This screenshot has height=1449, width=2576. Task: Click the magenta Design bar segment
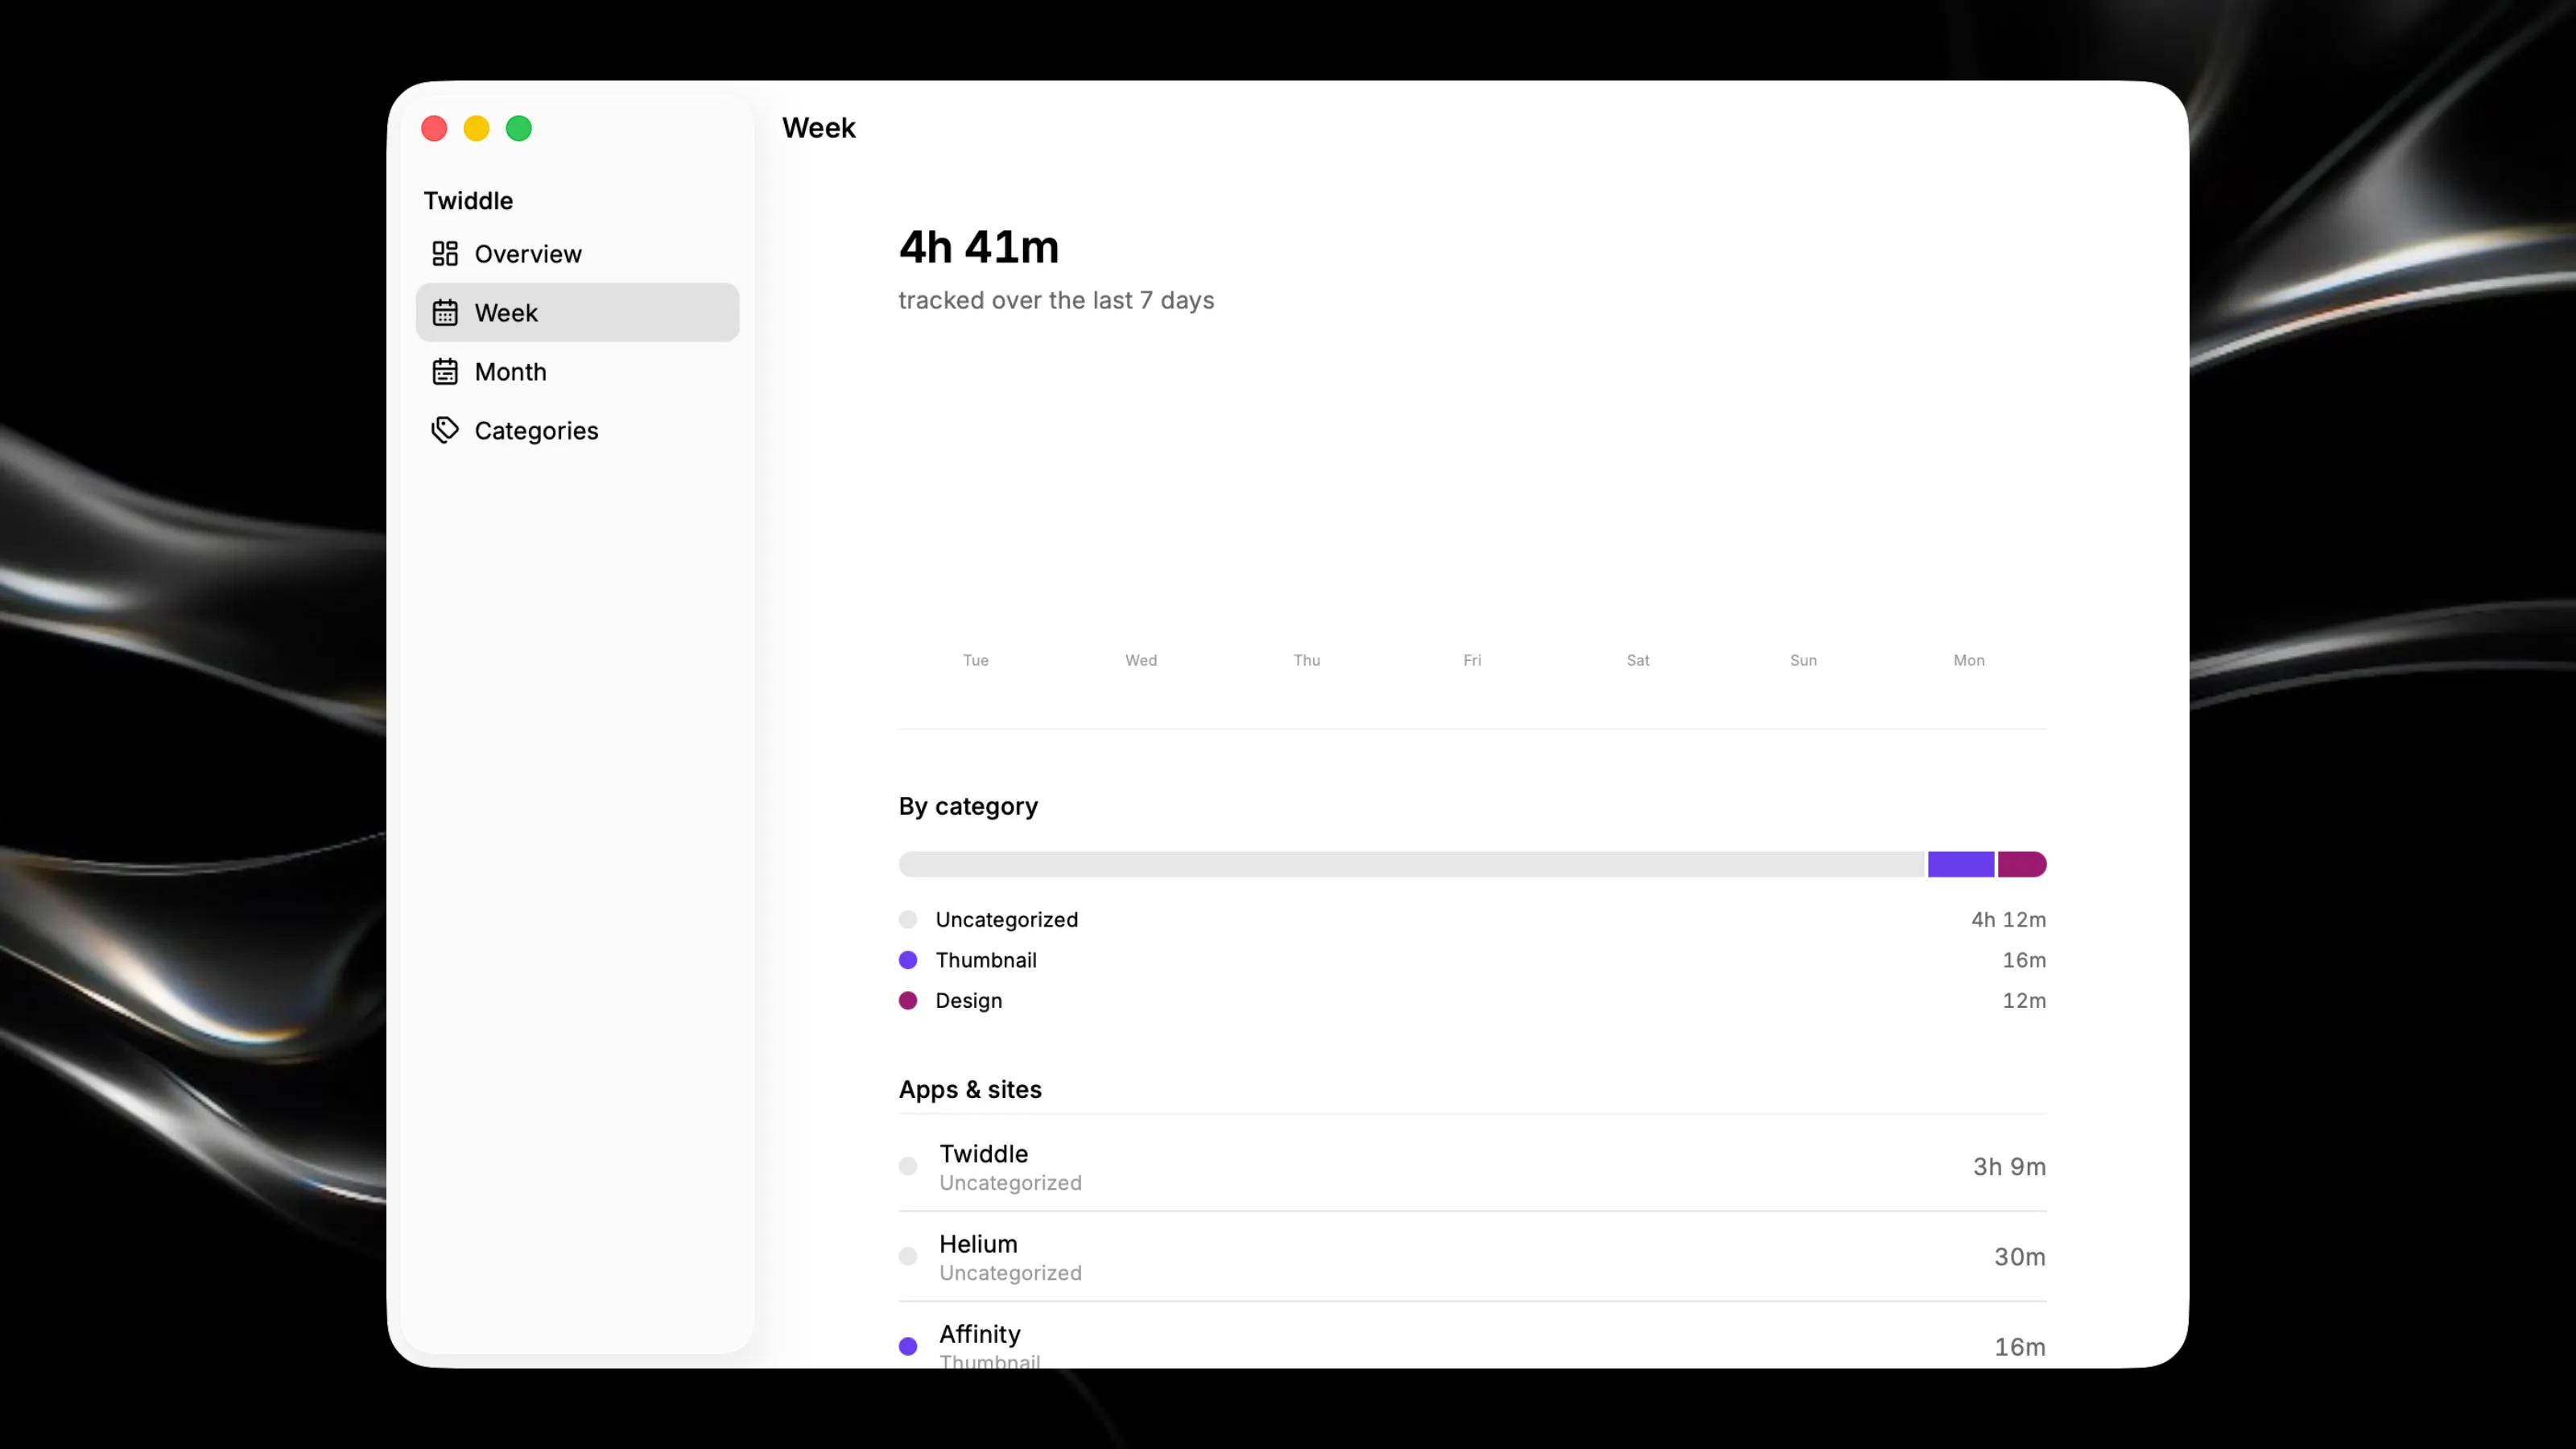point(2022,864)
